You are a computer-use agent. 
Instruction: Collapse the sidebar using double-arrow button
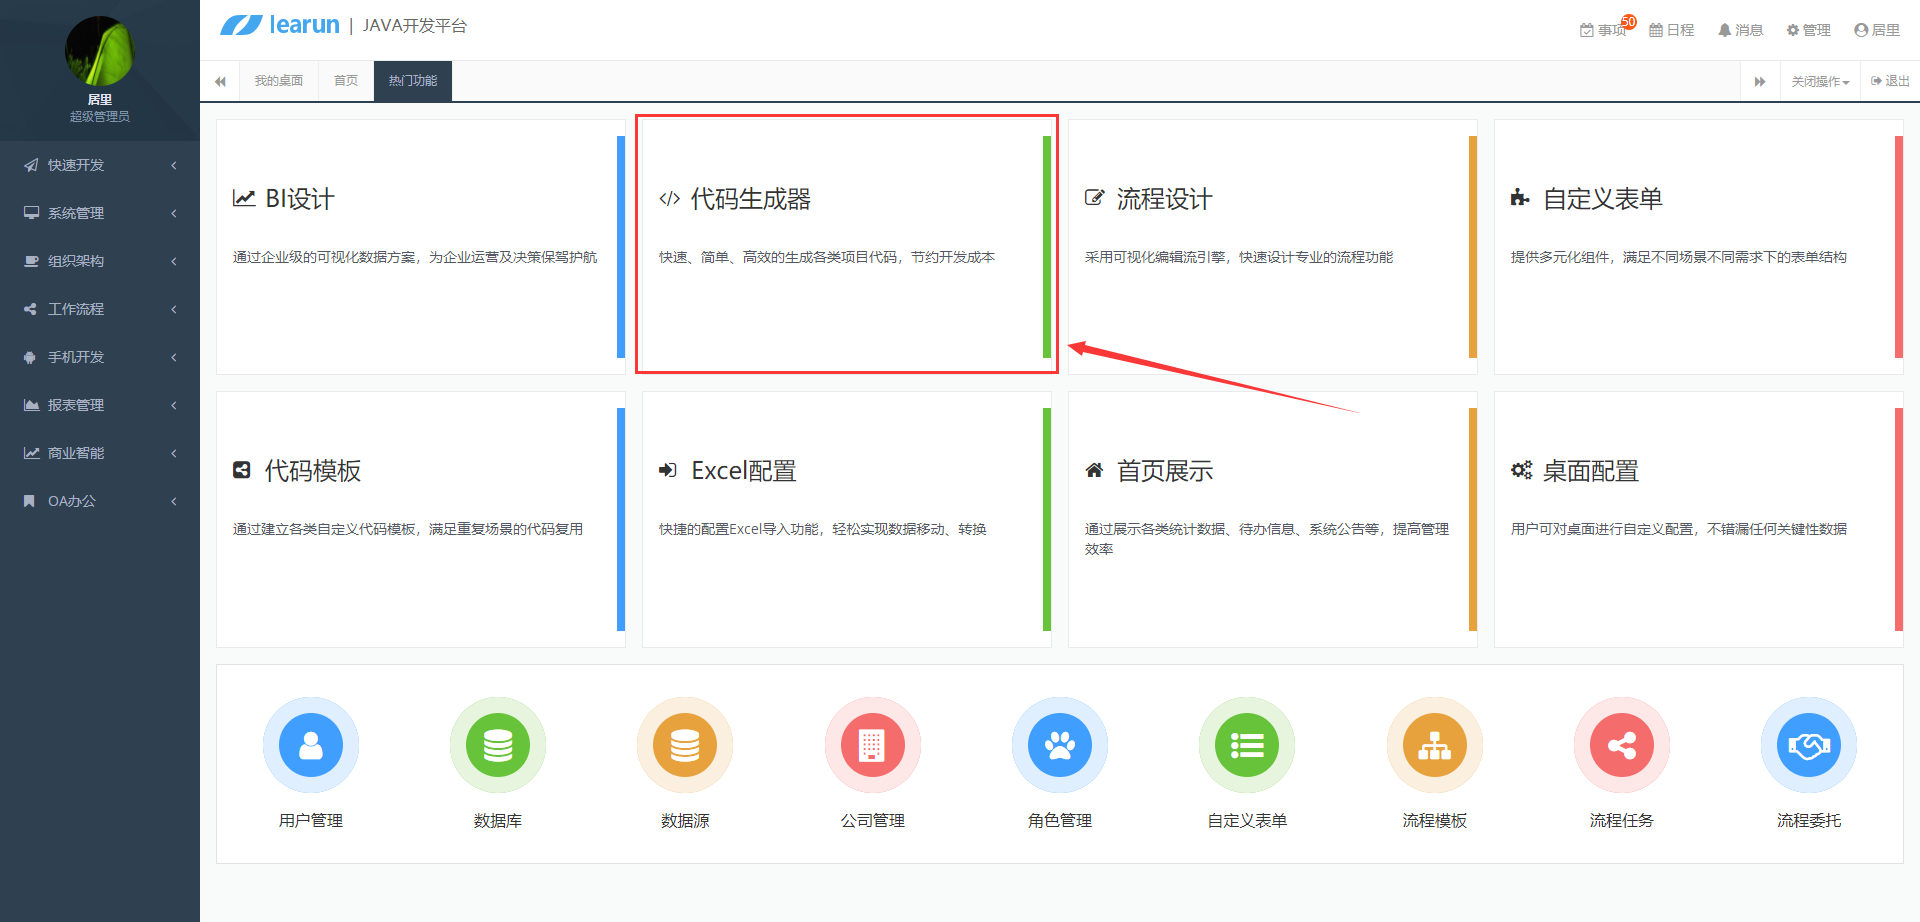coord(220,80)
